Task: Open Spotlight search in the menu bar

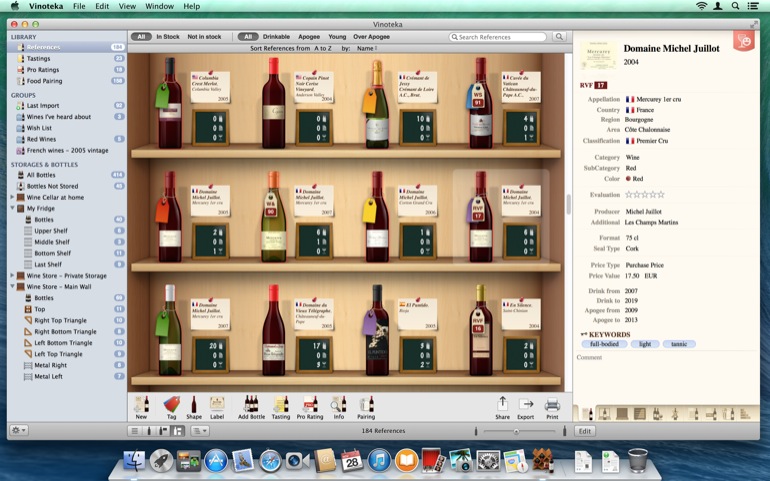Action: coord(735,6)
